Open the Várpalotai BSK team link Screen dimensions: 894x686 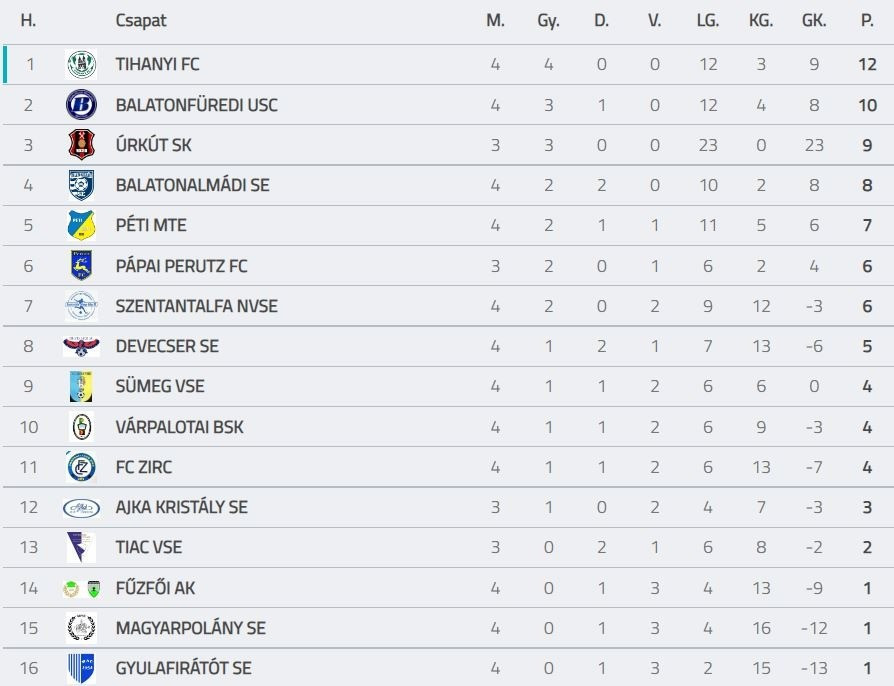[x=179, y=427]
